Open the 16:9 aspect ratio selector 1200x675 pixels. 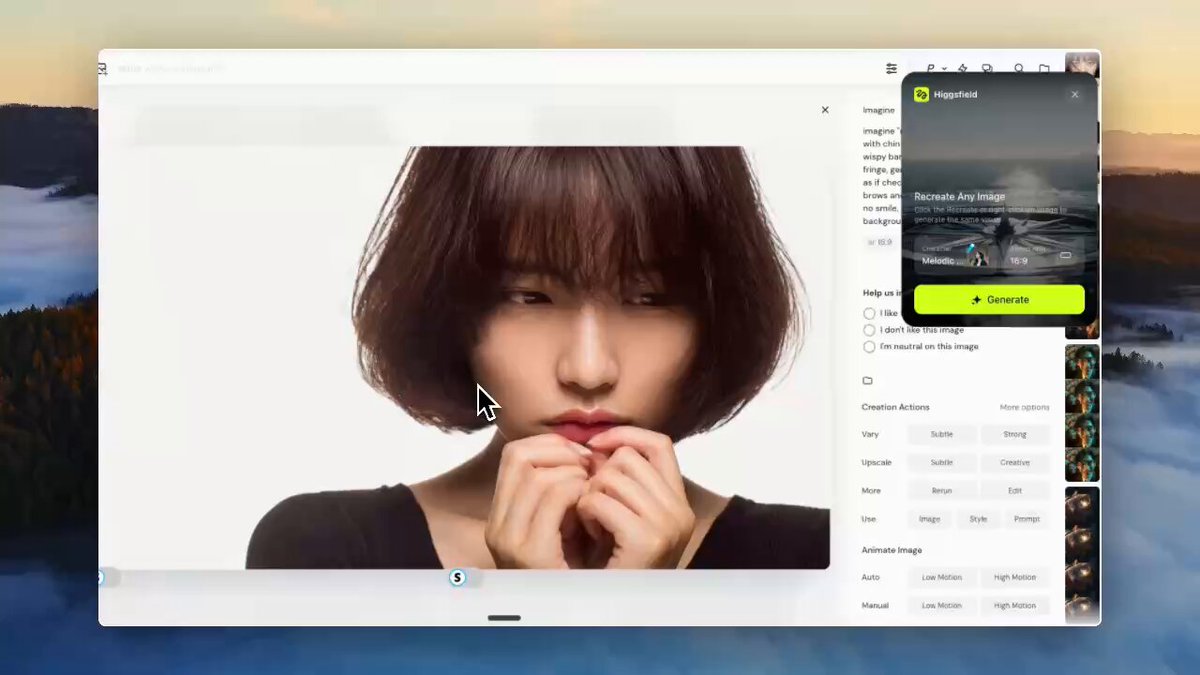[x=1044, y=254]
